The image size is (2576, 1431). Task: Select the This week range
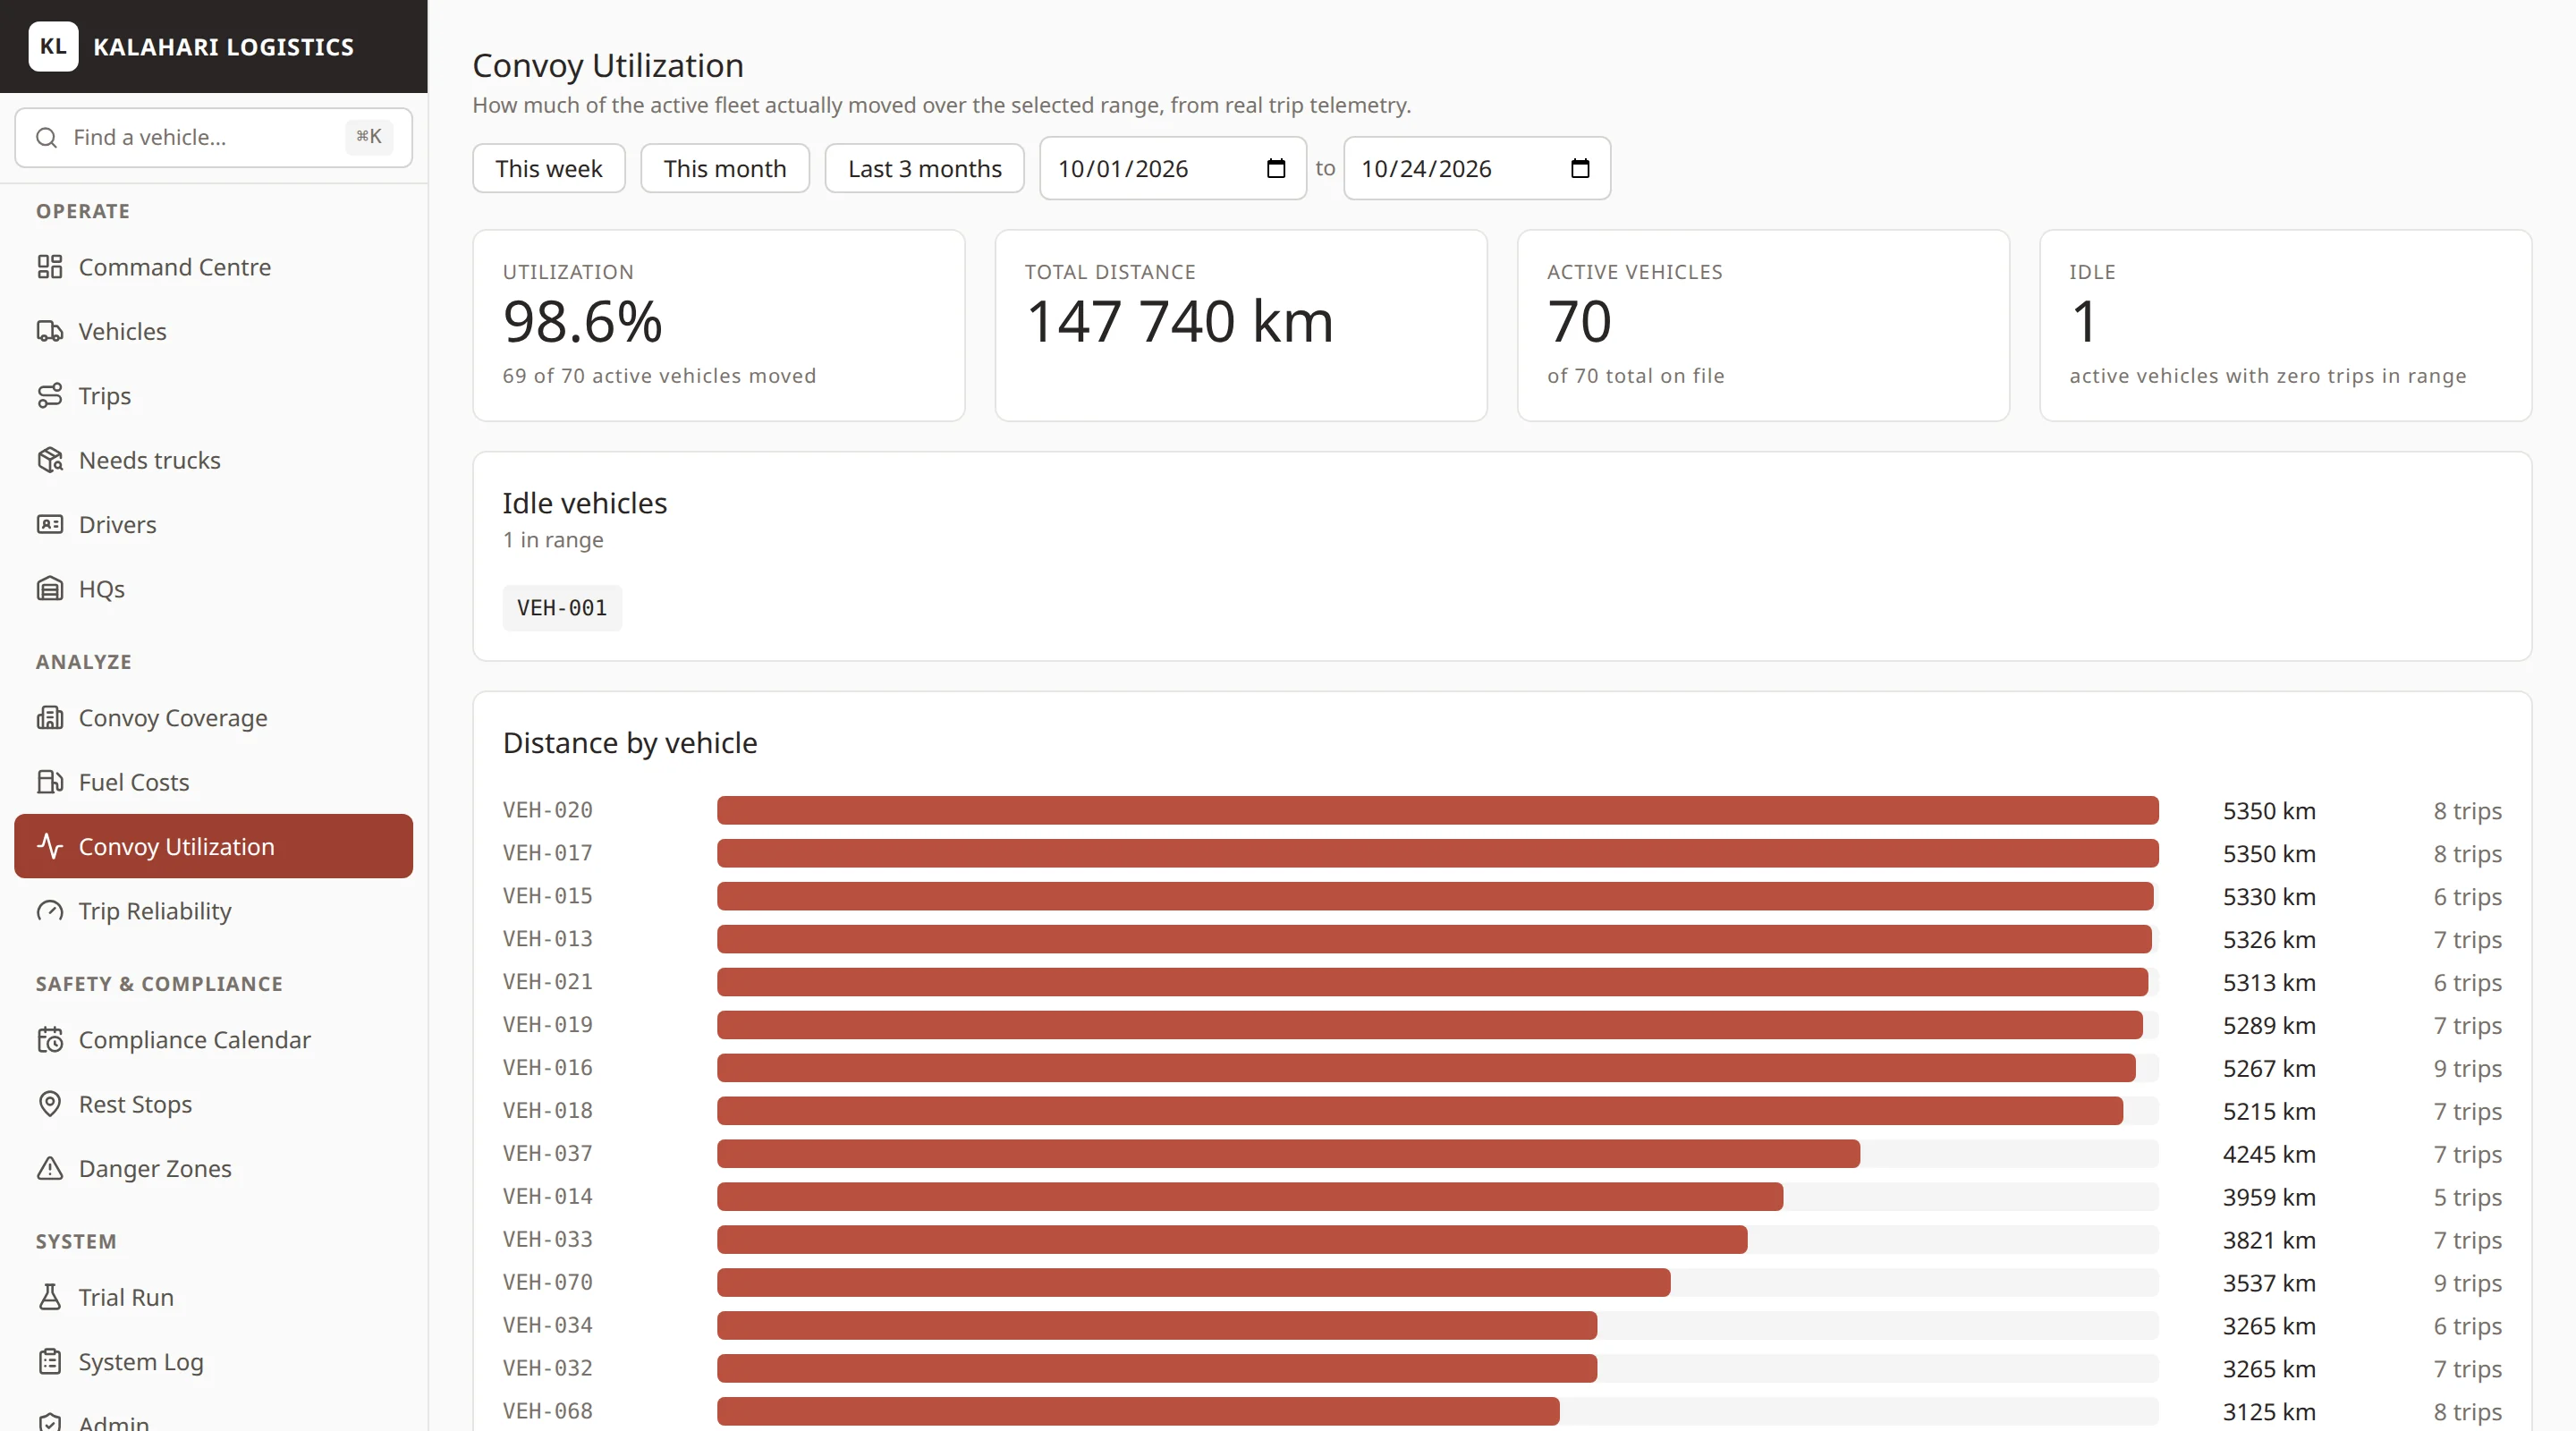(x=548, y=168)
